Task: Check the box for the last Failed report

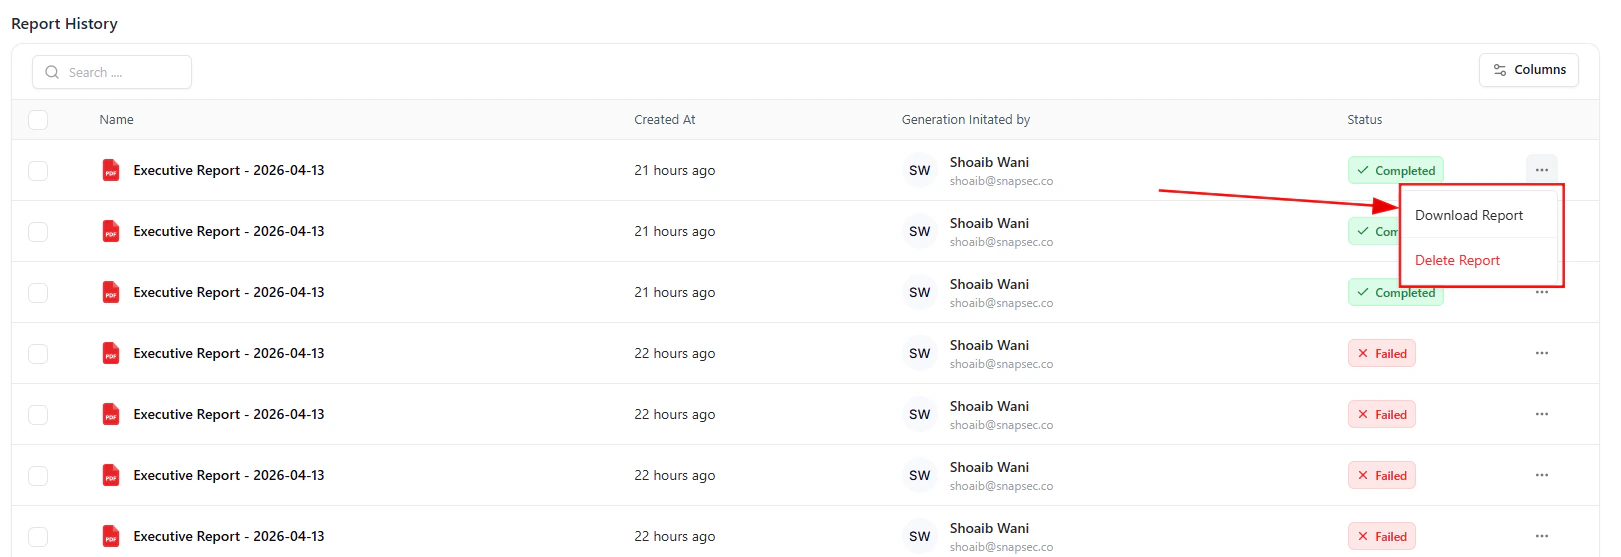Action: [x=38, y=537]
